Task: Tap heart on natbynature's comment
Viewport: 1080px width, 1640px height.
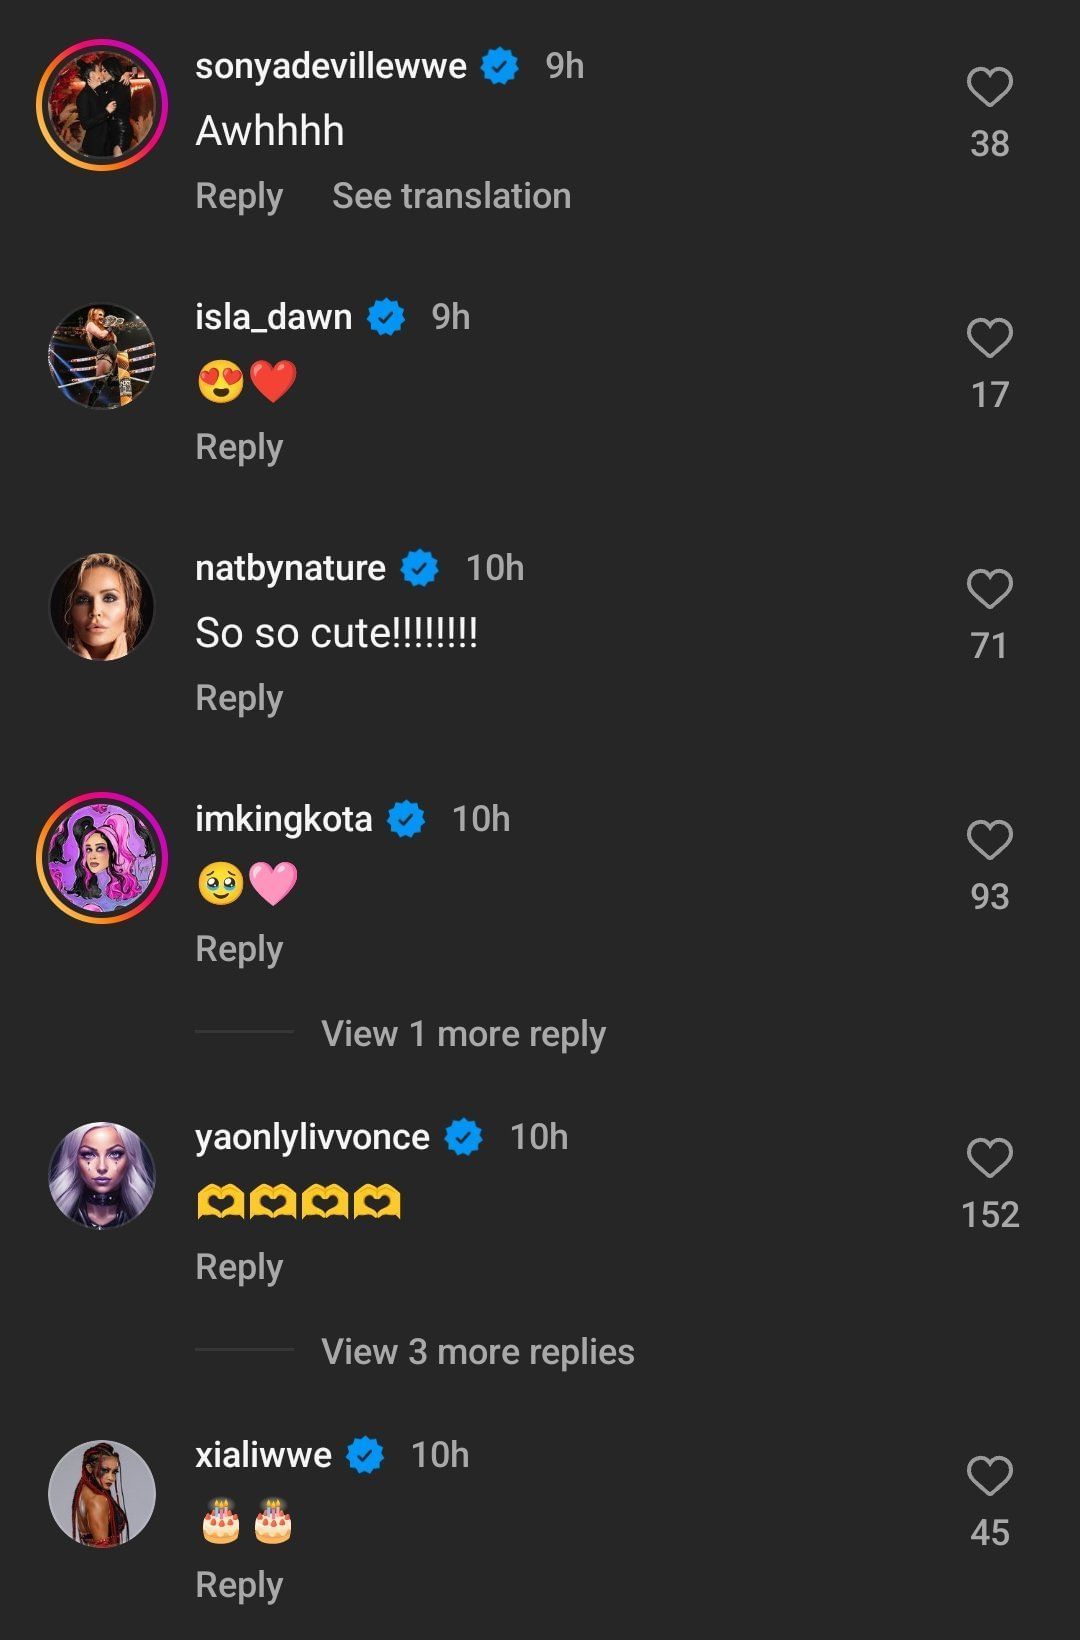Action: tap(989, 590)
